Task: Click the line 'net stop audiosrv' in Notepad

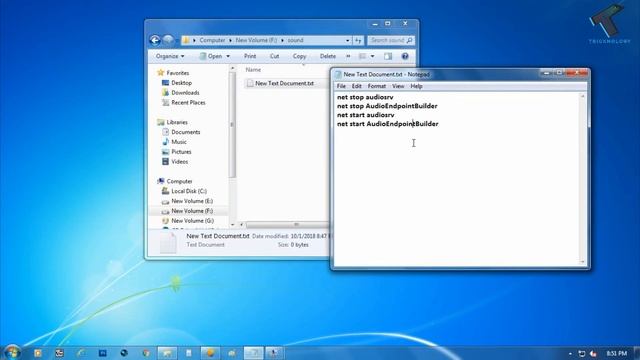Action: (365, 97)
